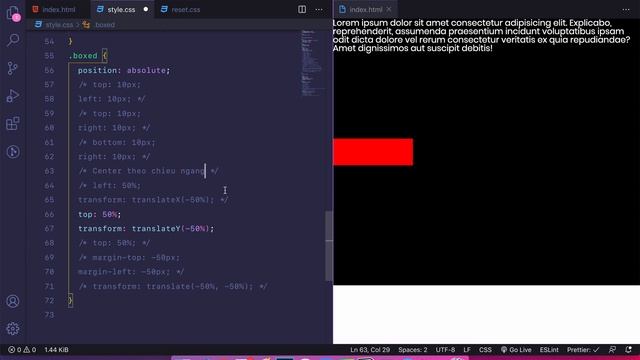Open feedback icon in status bar

point(612,350)
